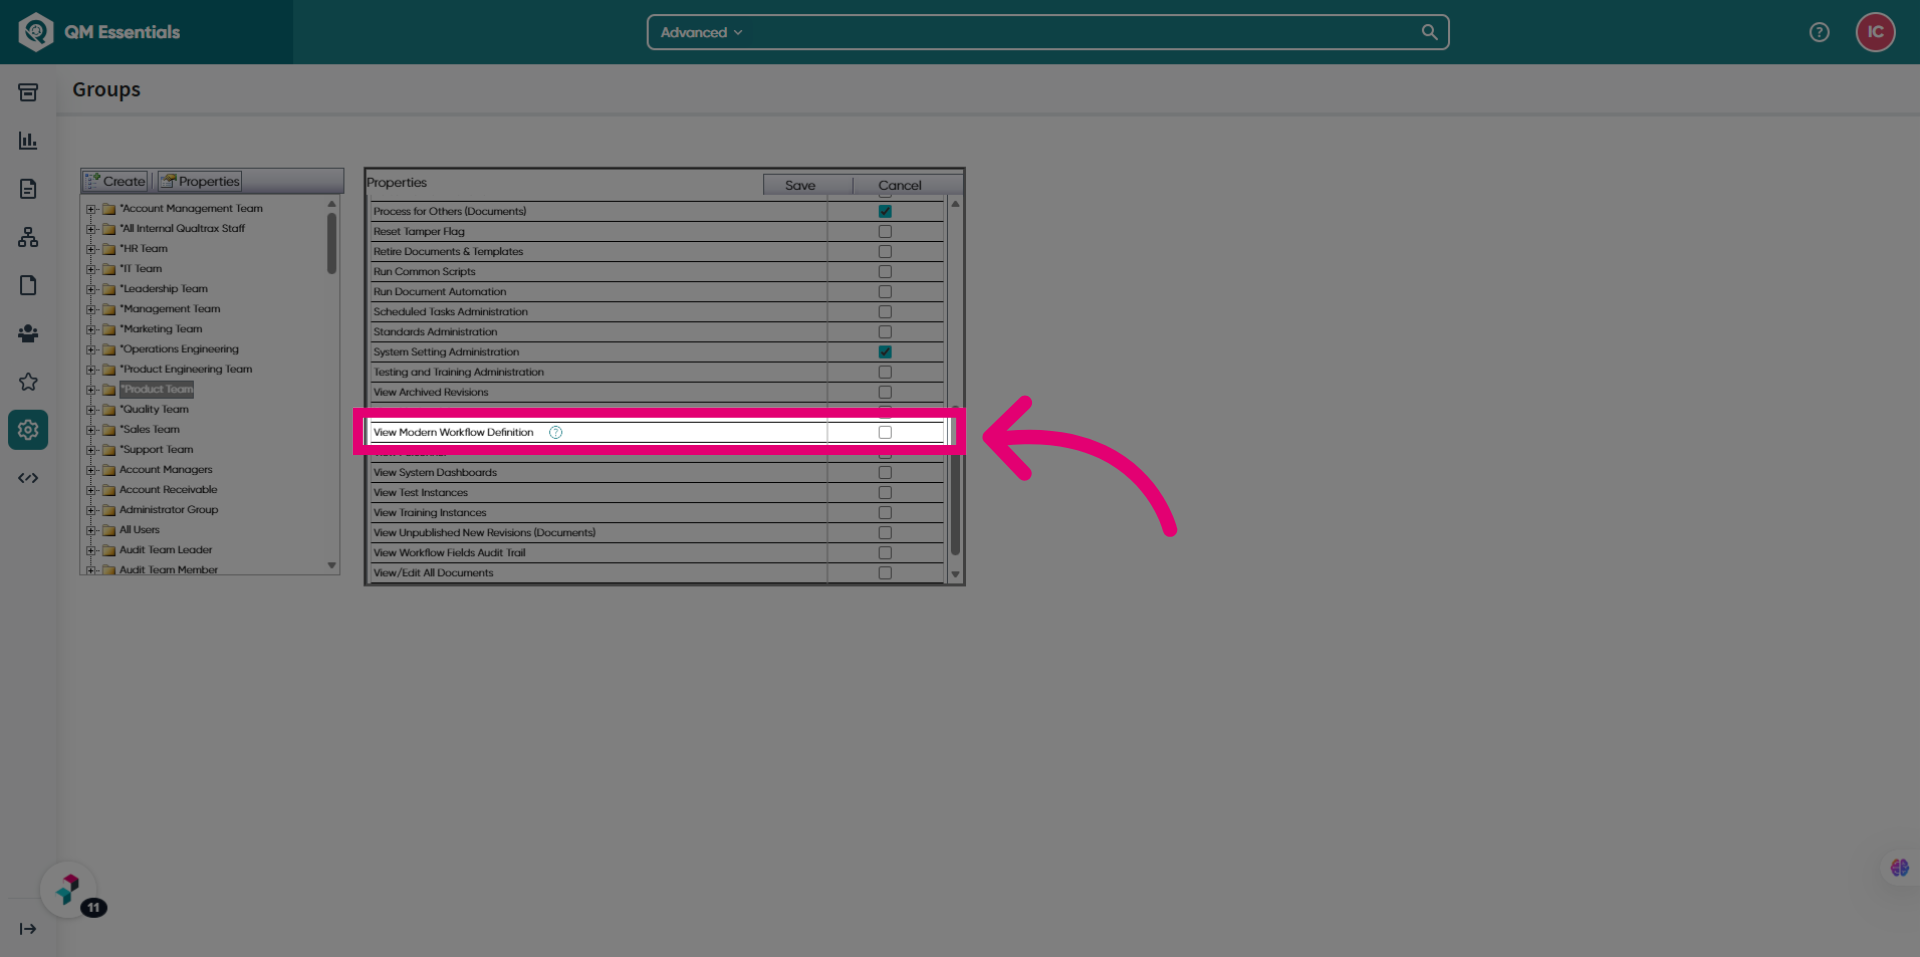Viewport: 1920px width, 957px height.
Task: Open the help question mark icon
Action: click(1819, 32)
